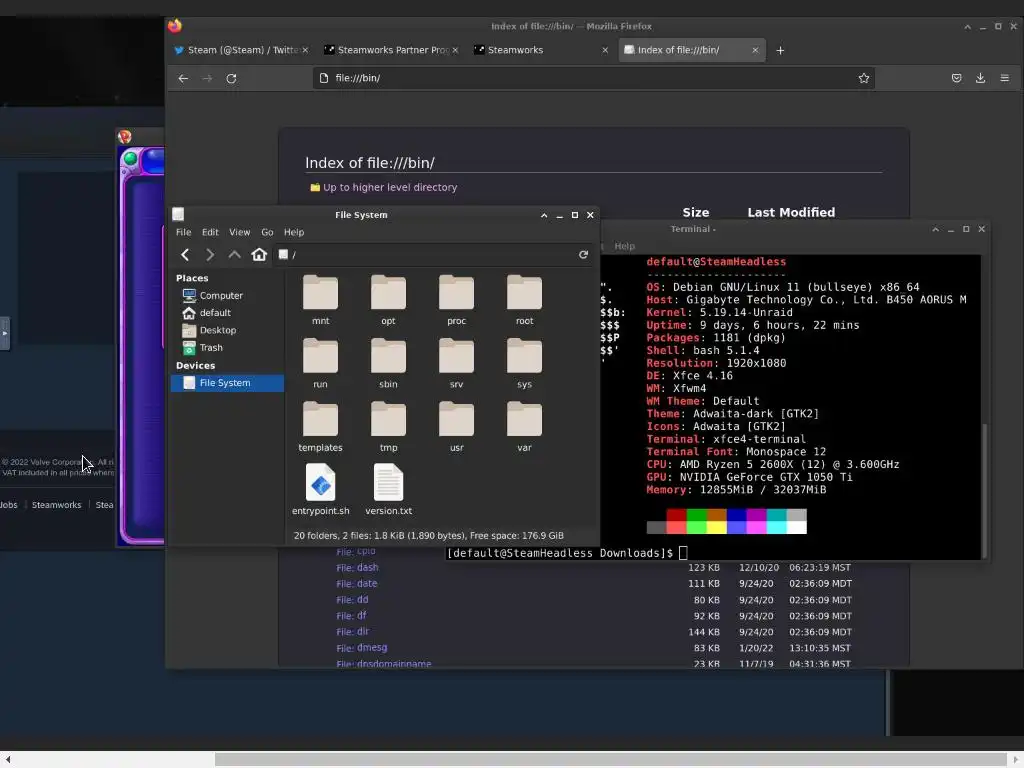Open Edit menu in File System window
The width and height of the screenshot is (1024, 768).
point(210,232)
